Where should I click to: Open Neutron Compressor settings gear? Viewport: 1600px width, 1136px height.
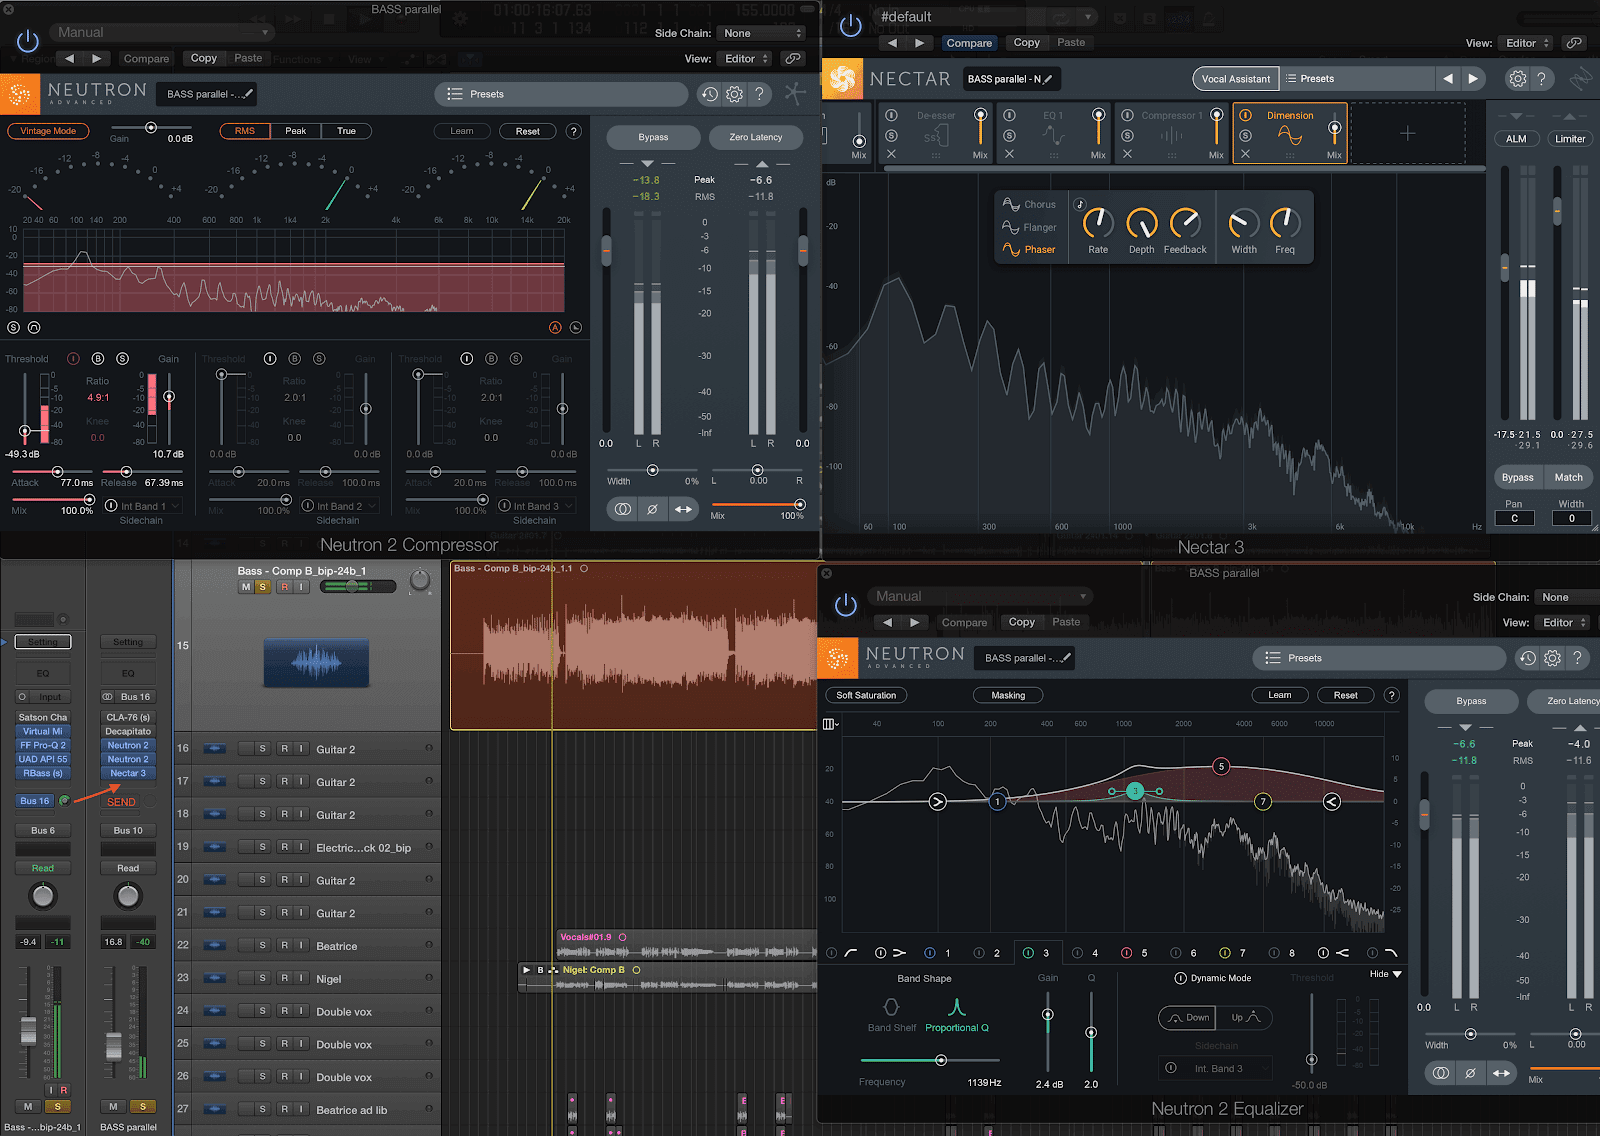734,94
